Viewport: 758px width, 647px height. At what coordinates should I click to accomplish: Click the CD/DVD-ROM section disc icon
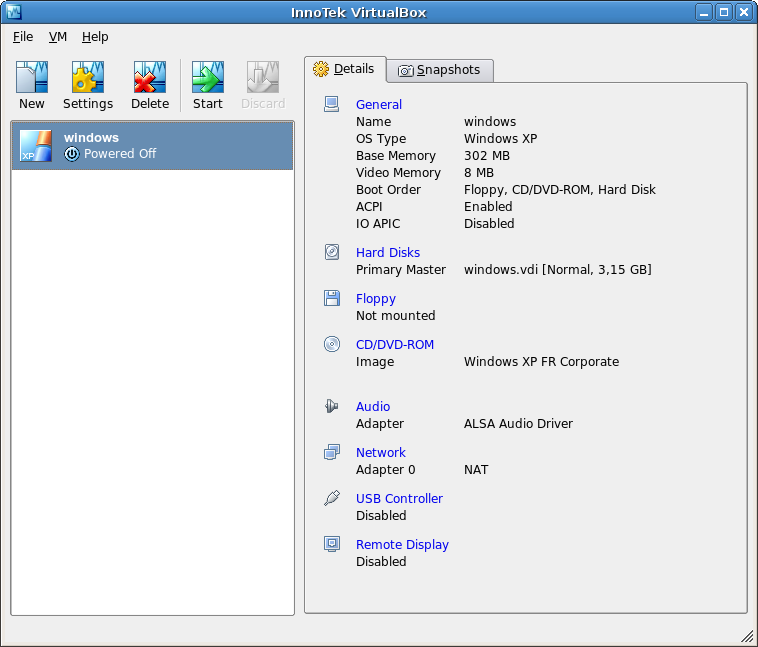332,344
